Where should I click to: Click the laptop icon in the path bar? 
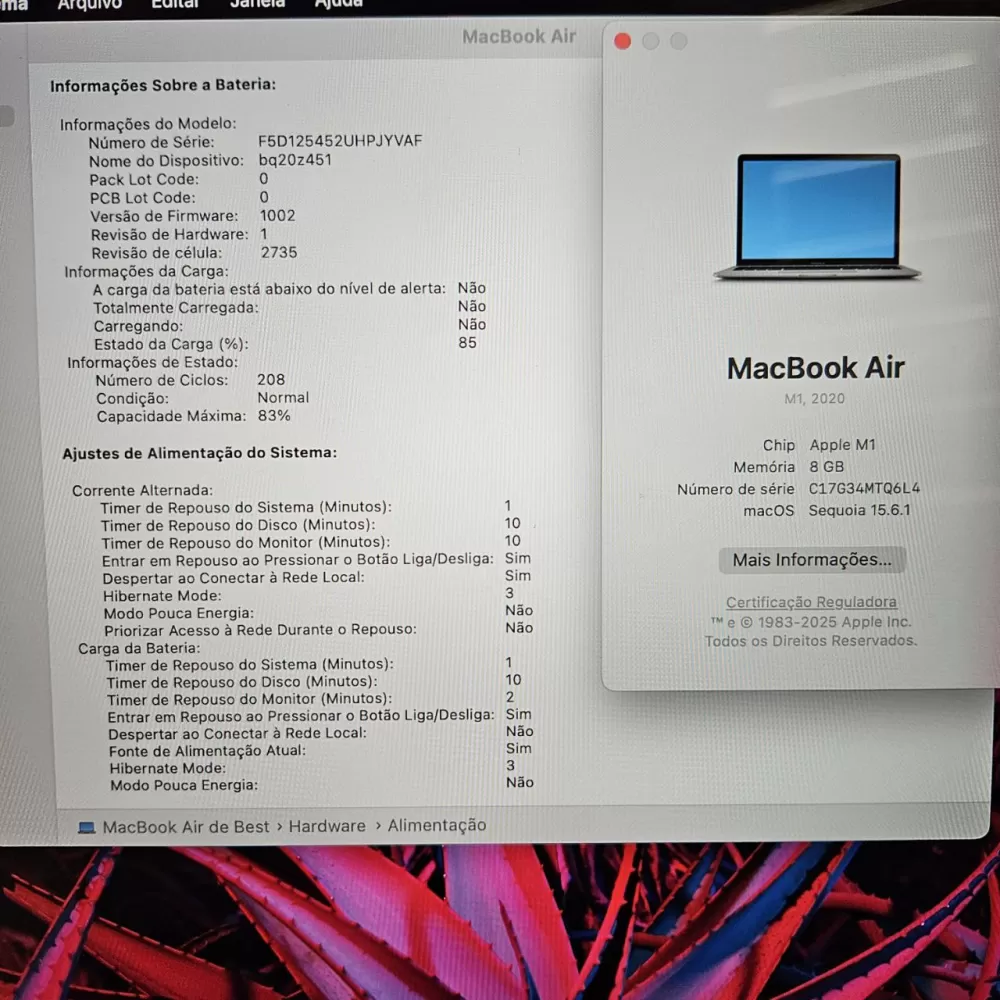tap(87, 827)
